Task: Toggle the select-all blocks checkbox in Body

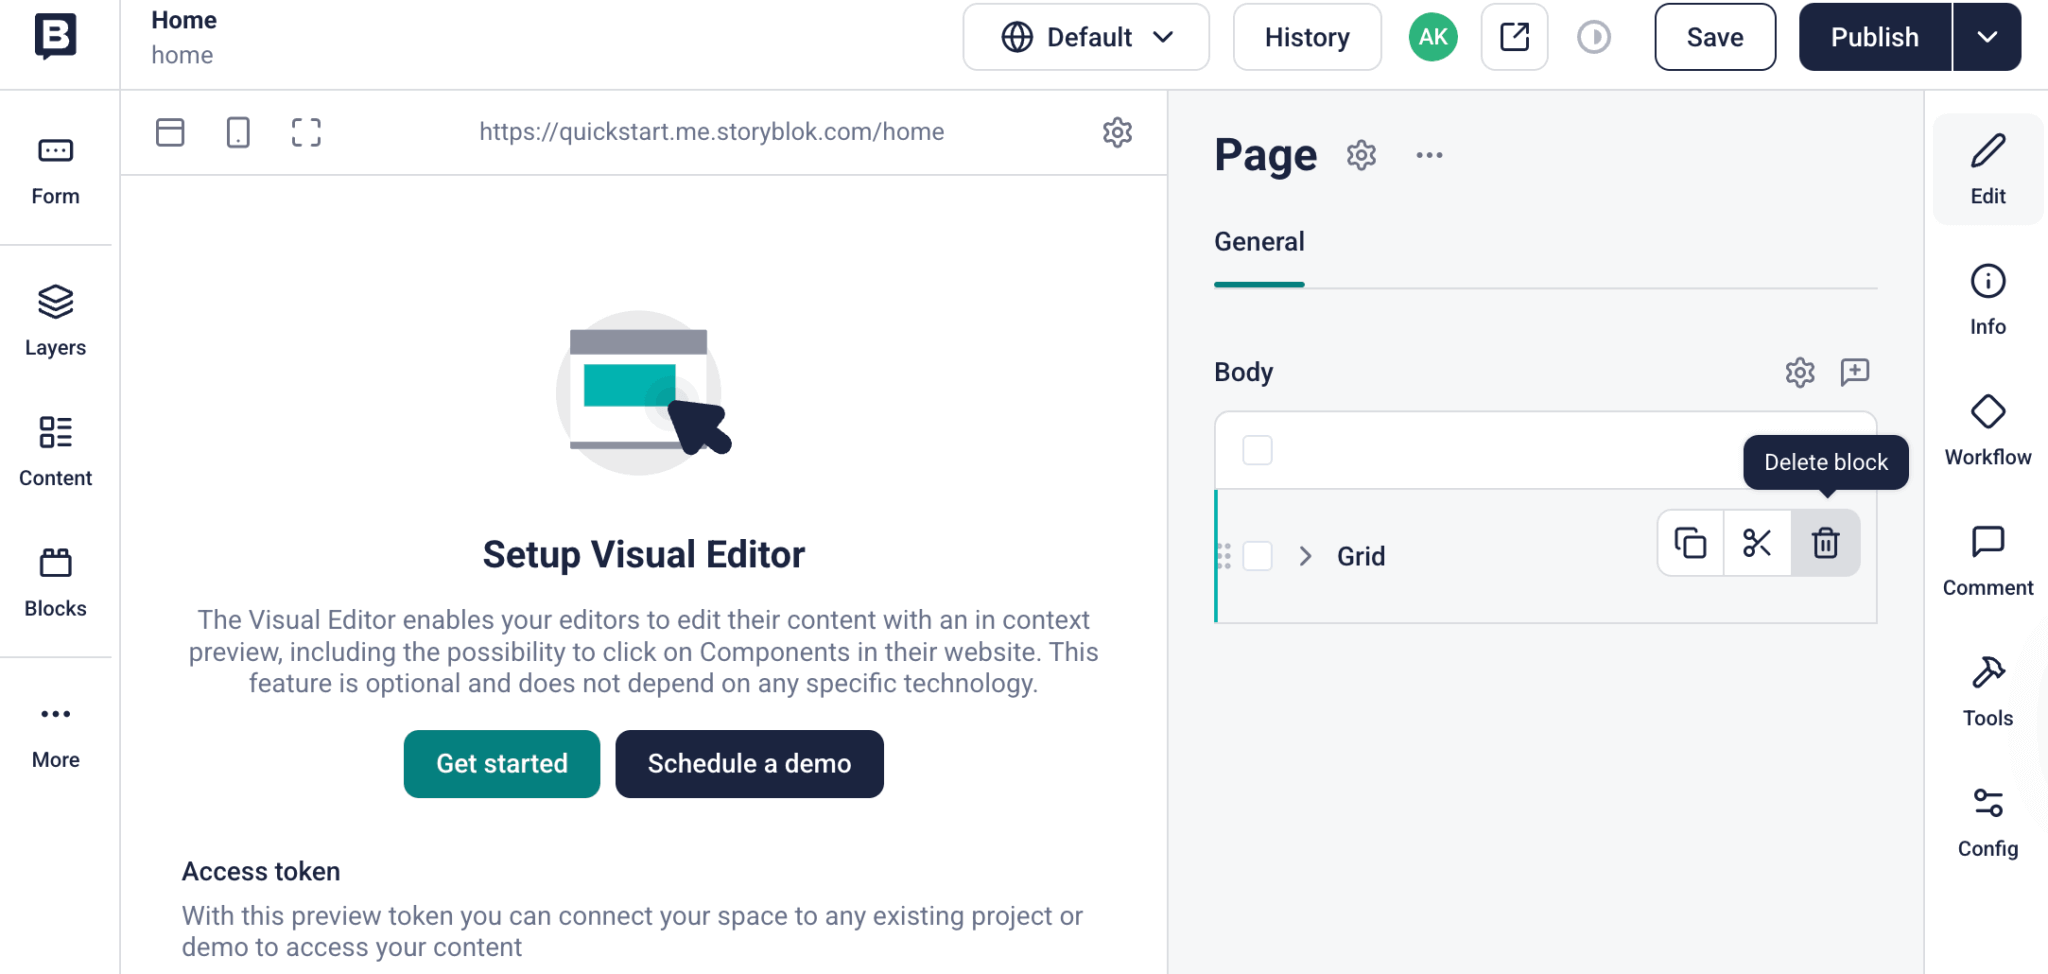Action: [1257, 450]
